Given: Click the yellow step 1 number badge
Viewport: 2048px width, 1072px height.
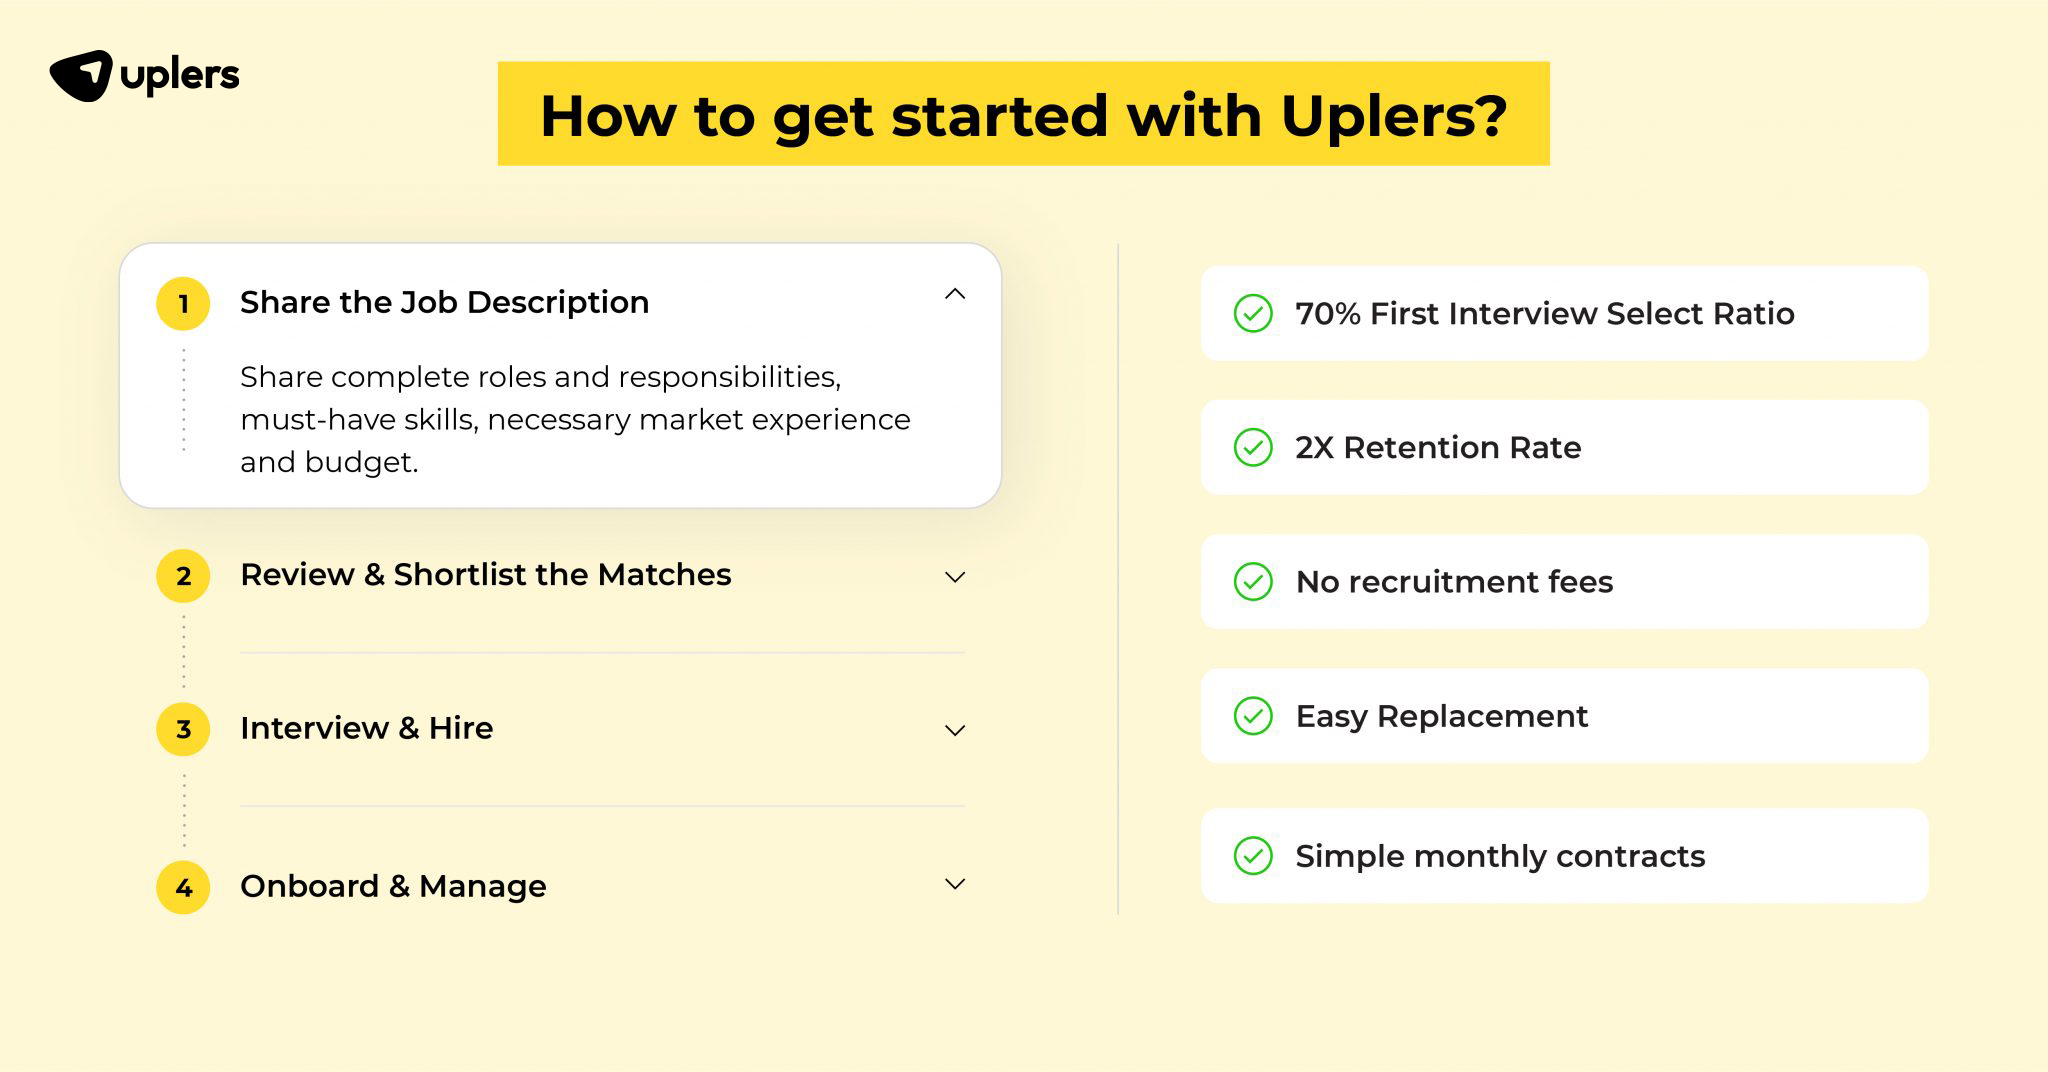Looking at the screenshot, I should click(x=183, y=304).
